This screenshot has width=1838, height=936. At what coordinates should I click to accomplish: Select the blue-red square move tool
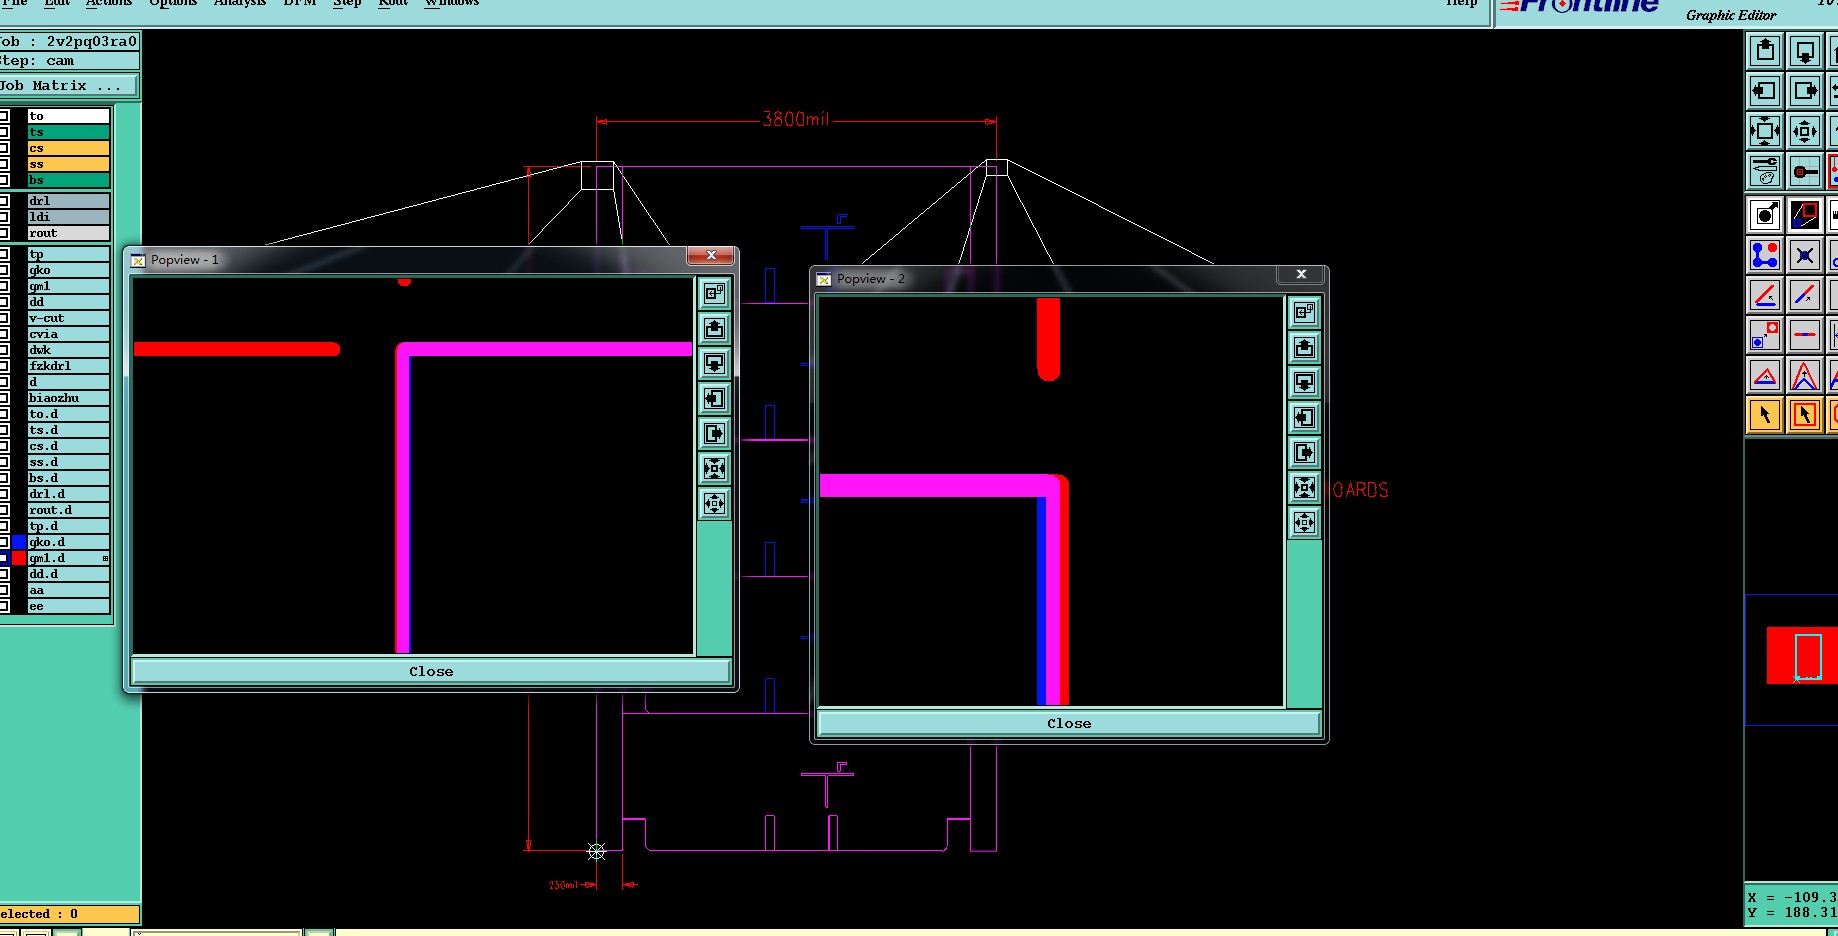(x=1765, y=335)
